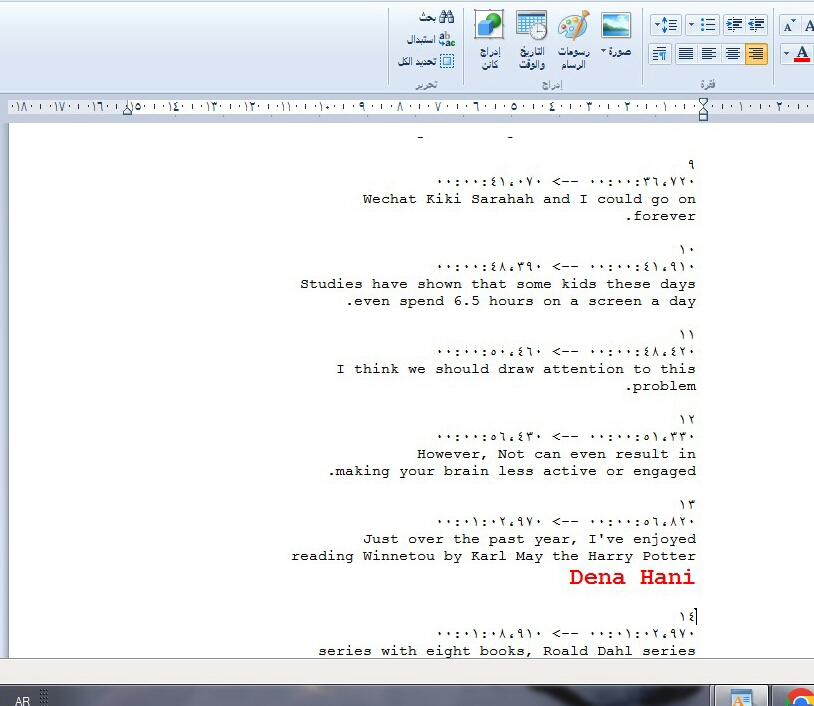The width and height of the screenshot is (814, 706).
Task: Click line 'series with eight books, Roald Dahl series'
Action: (x=507, y=651)
